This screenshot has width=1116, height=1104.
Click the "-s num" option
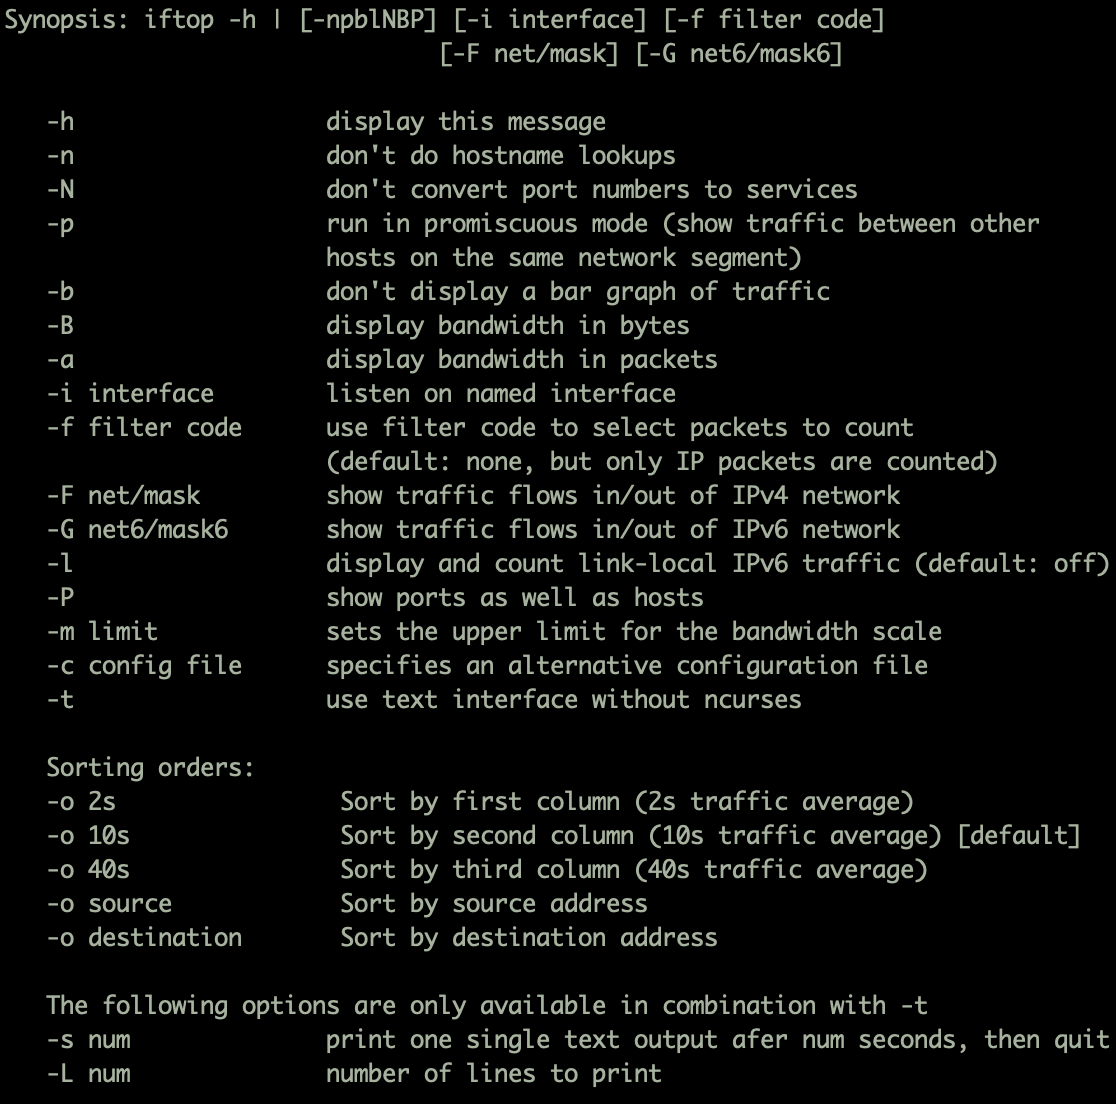click(x=88, y=1040)
